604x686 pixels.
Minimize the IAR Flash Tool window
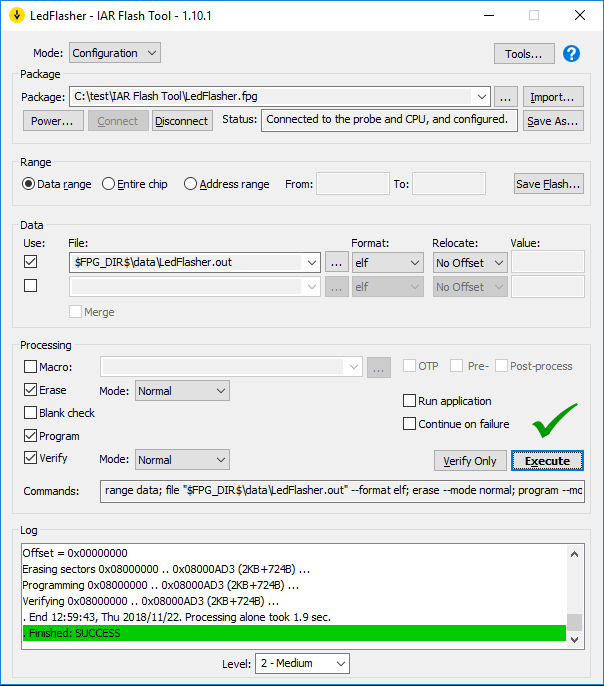(x=489, y=15)
